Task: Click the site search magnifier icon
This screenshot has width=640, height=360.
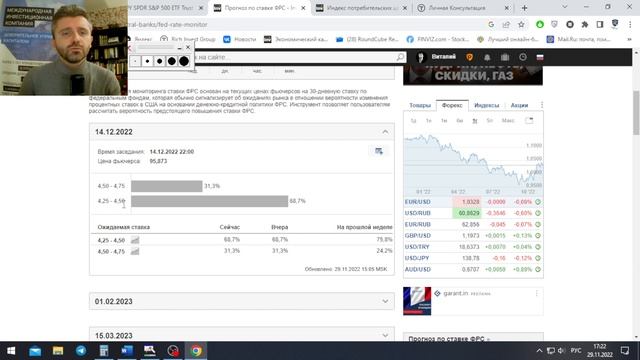Action: pos(400,57)
